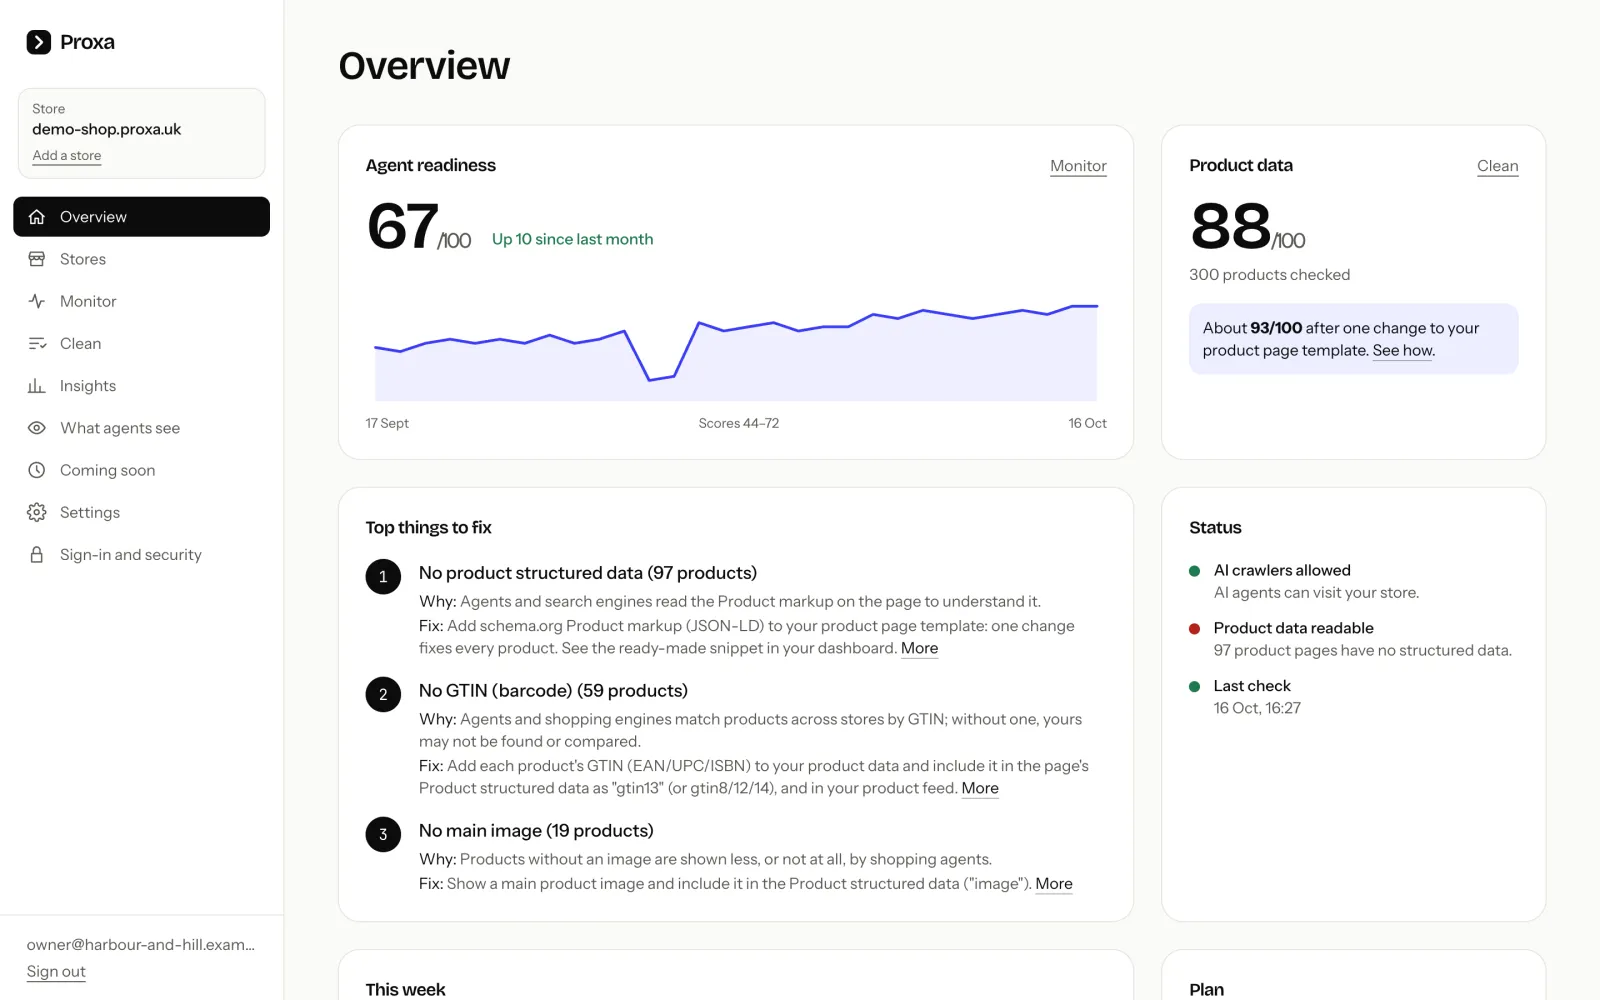Click the No GTIN (barcode) heading
Viewport: 1600px width, 1000px height.
553,691
